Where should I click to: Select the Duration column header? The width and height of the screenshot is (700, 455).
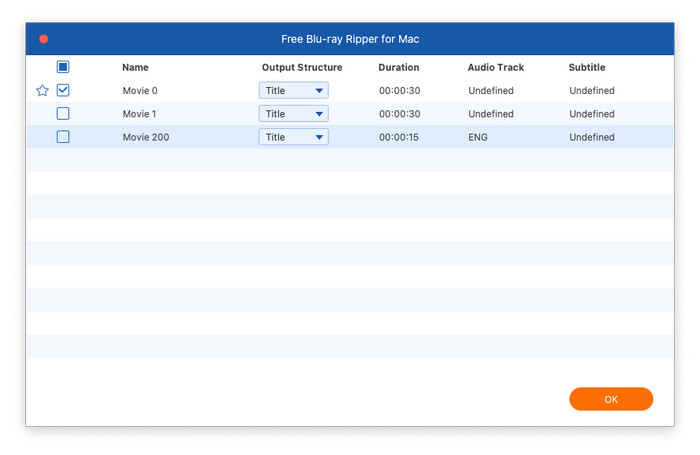click(x=398, y=68)
